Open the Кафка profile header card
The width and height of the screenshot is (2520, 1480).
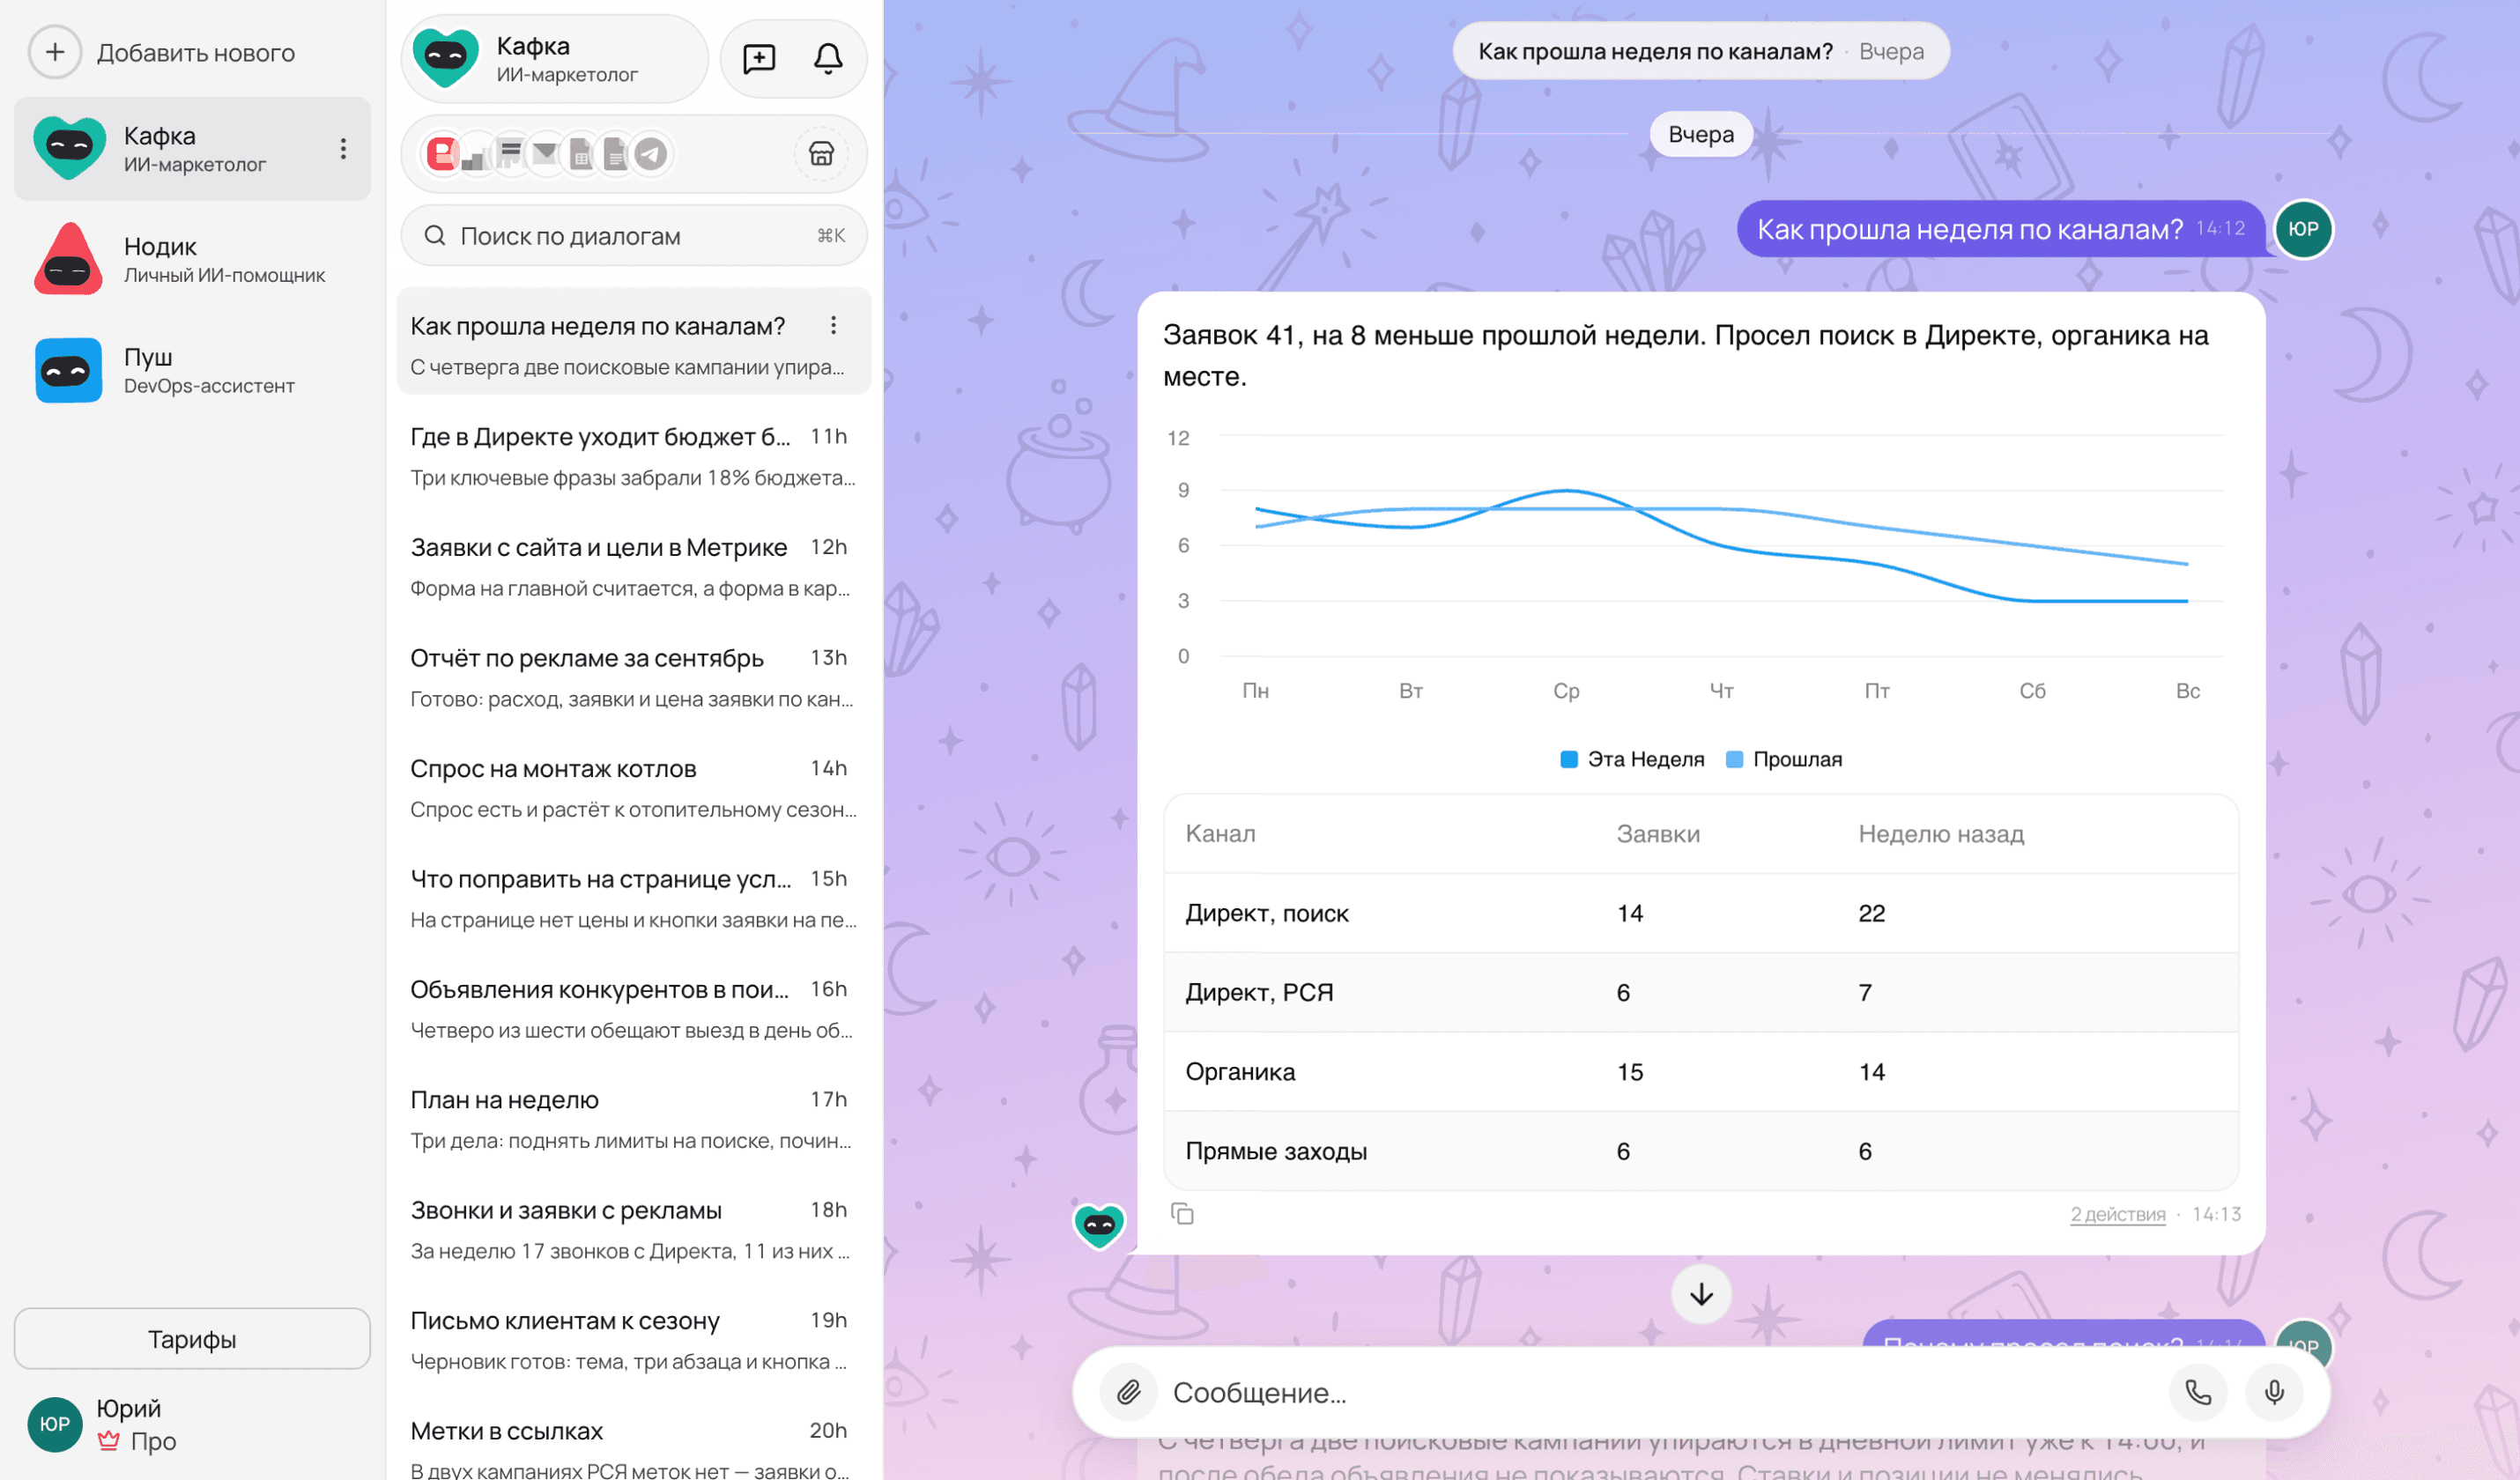555,59
